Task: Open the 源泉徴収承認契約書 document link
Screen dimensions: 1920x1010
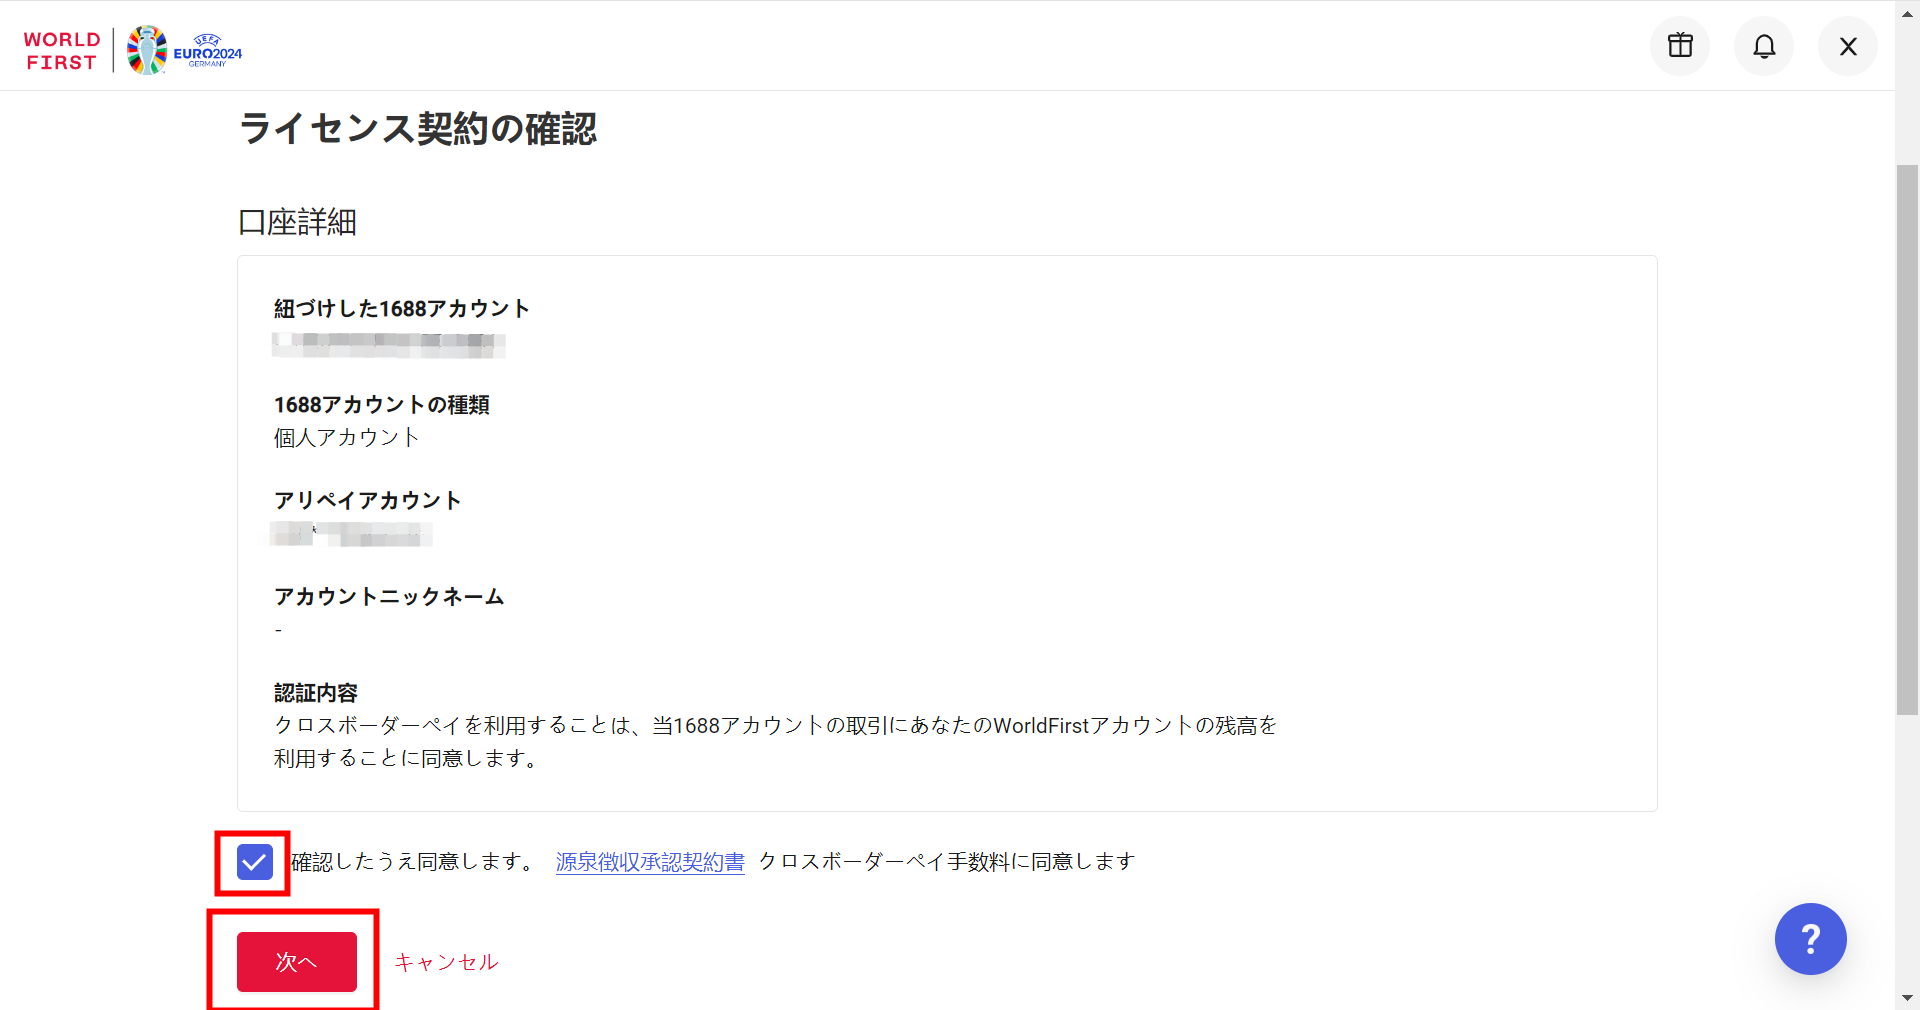Action: [649, 861]
